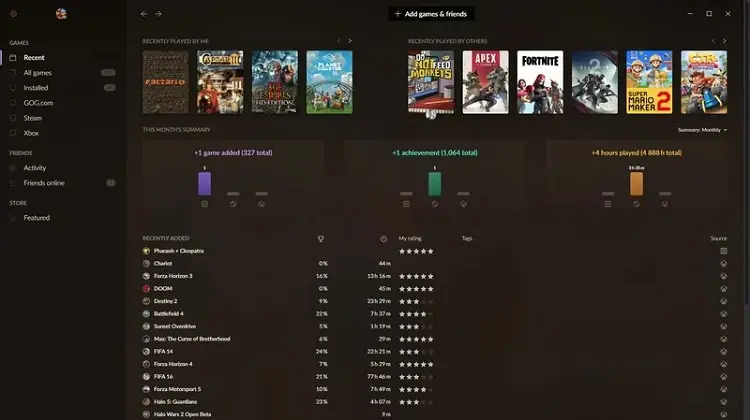Click orange hours played bar
This screenshot has width=750, height=420.
[636, 184]
